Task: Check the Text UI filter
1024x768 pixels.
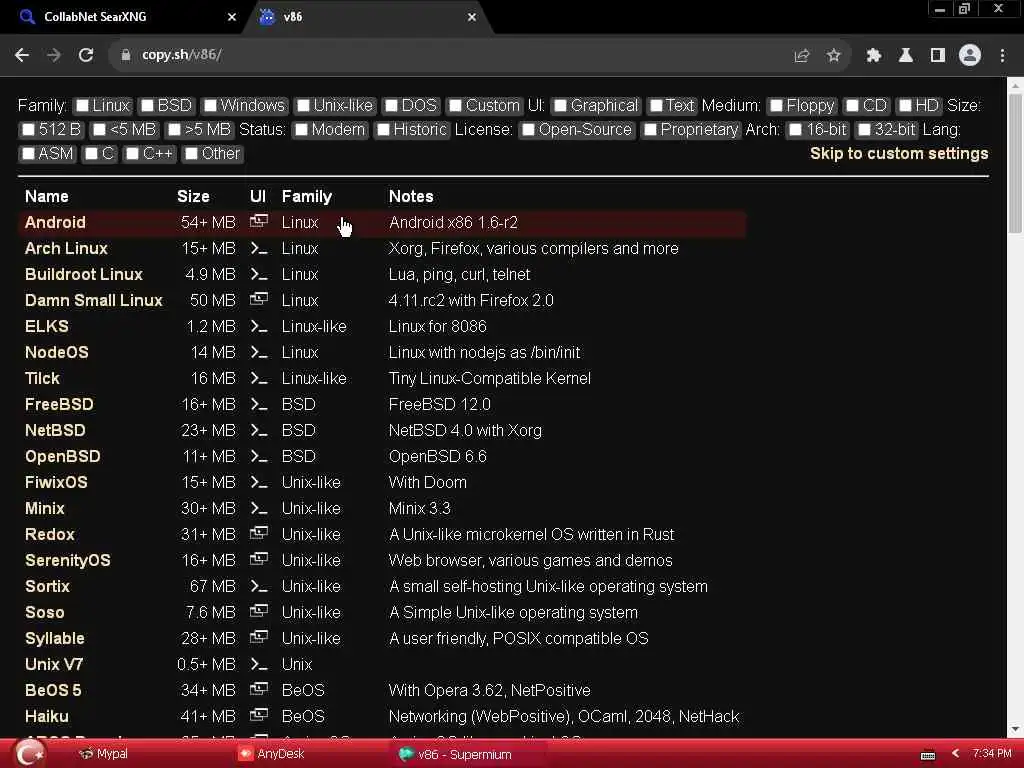Action: tap(656, 106)
